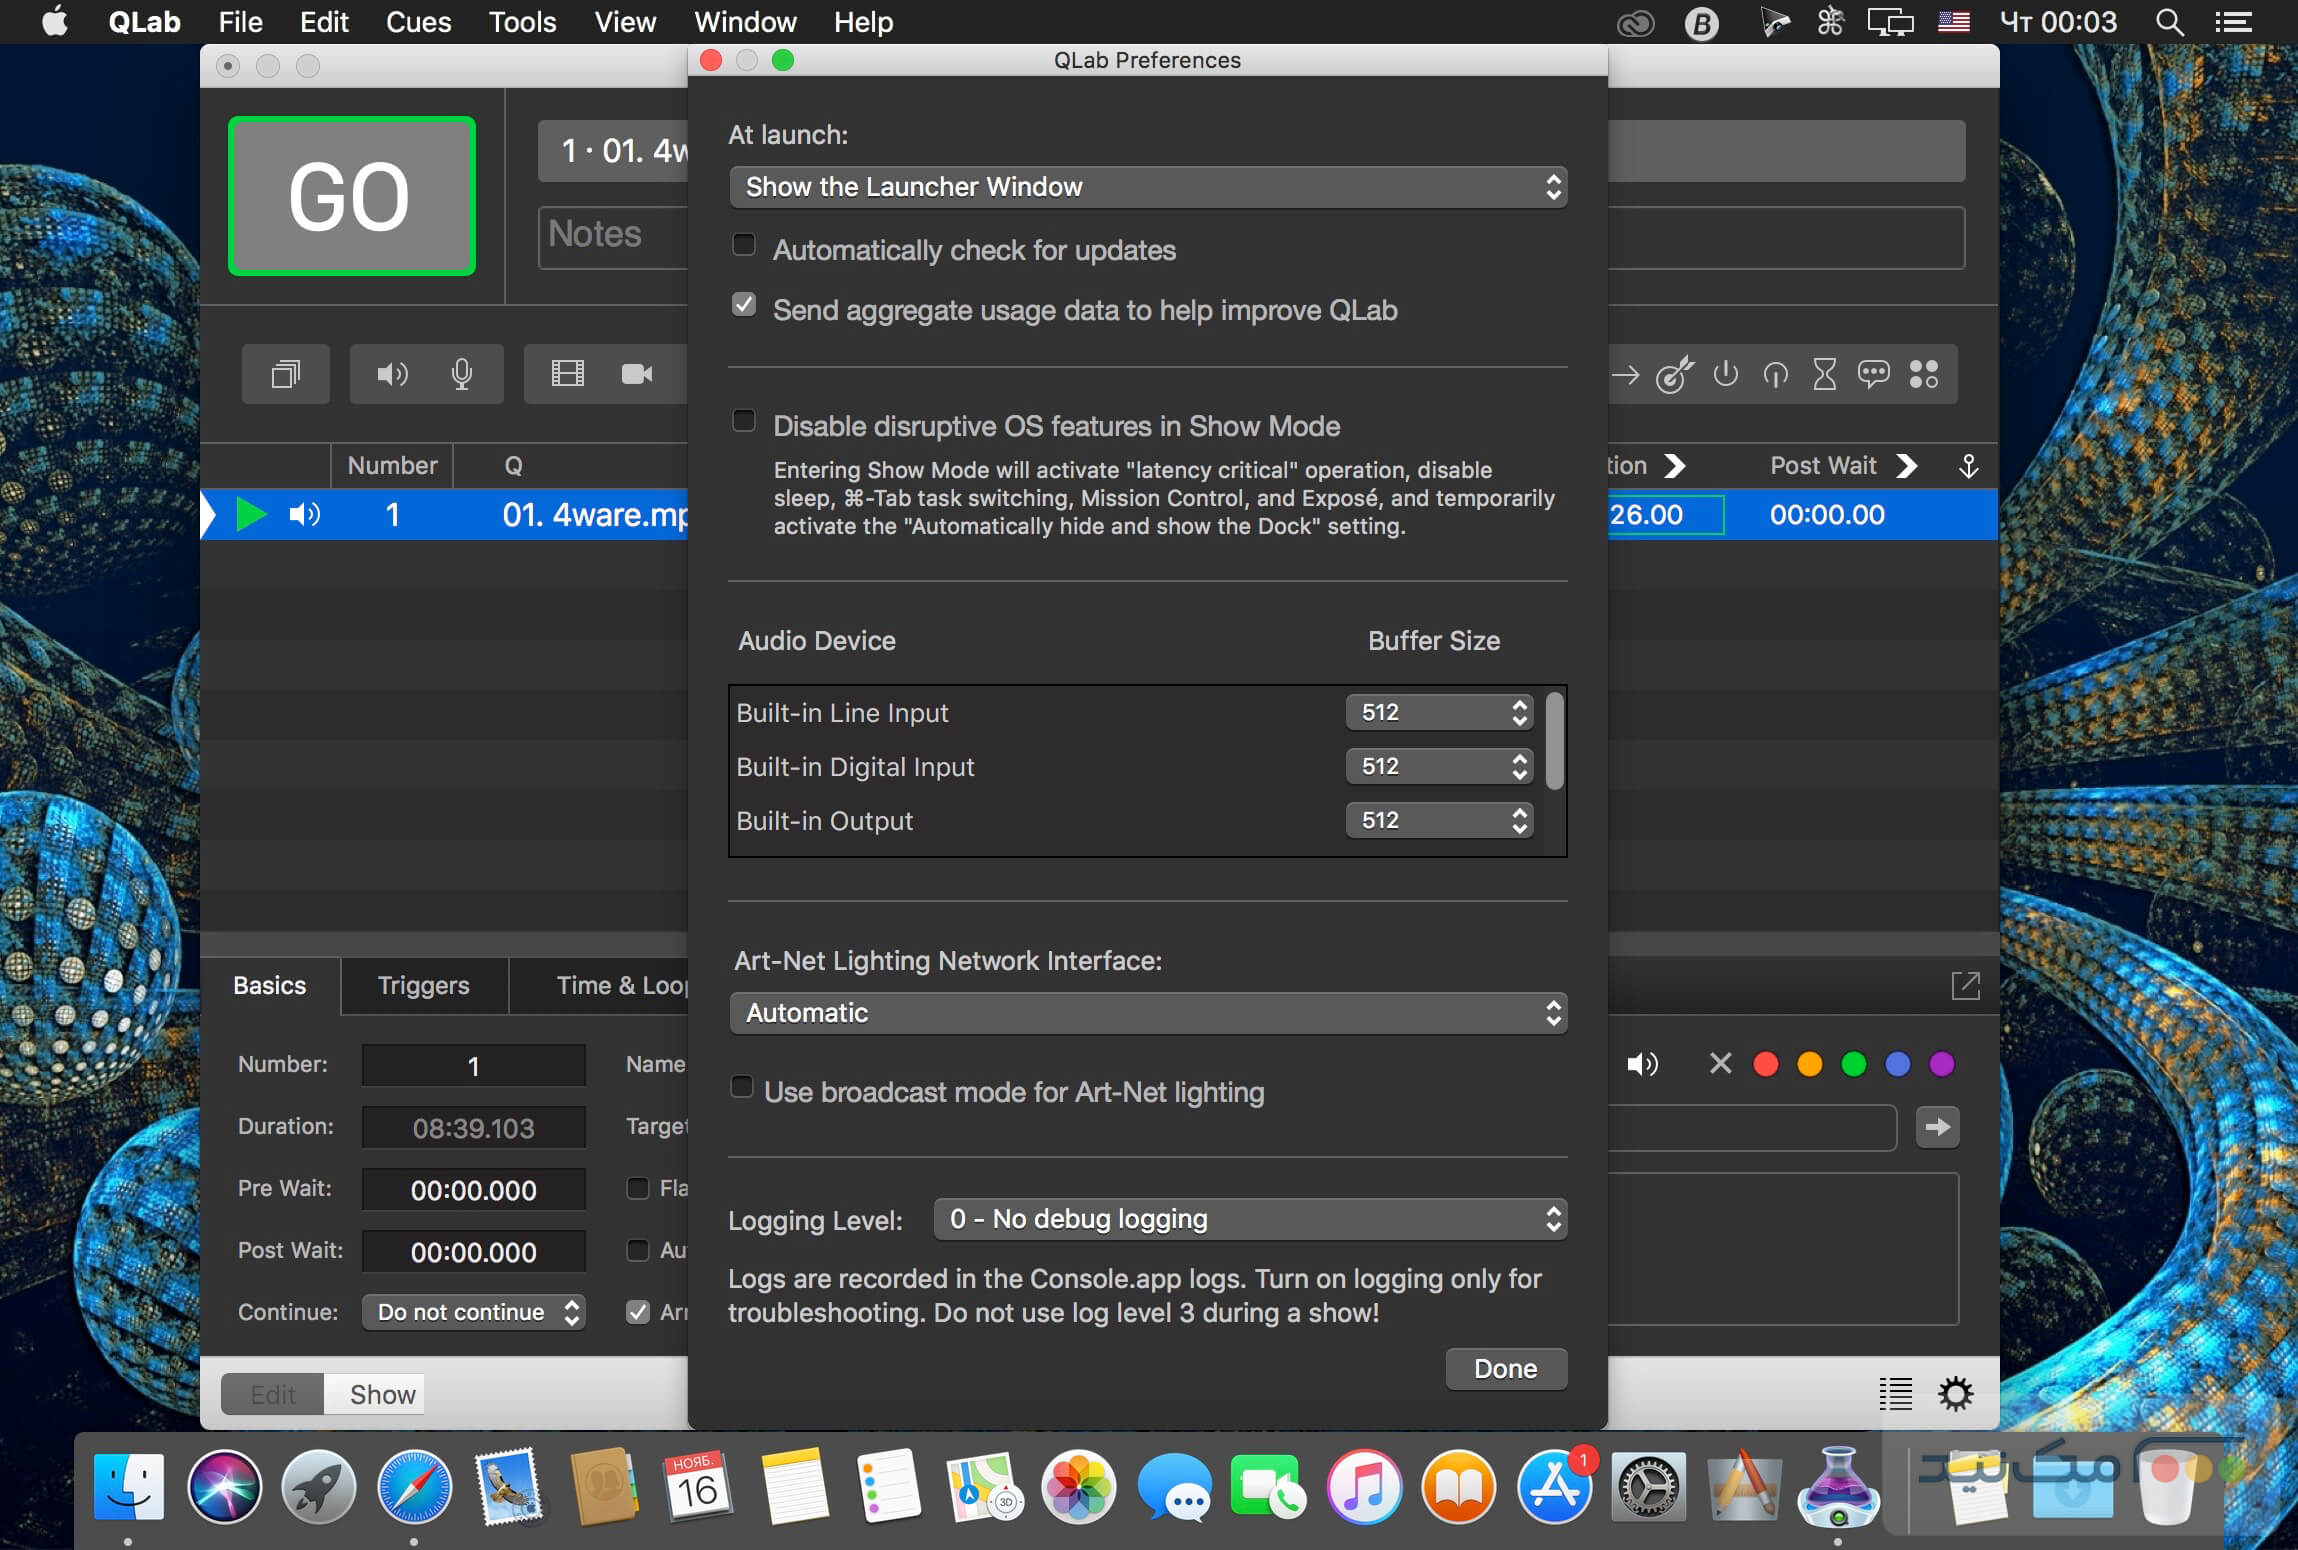Add a Group cue
Screen dimensions: 2298x1550
click(x=286, y=374)
